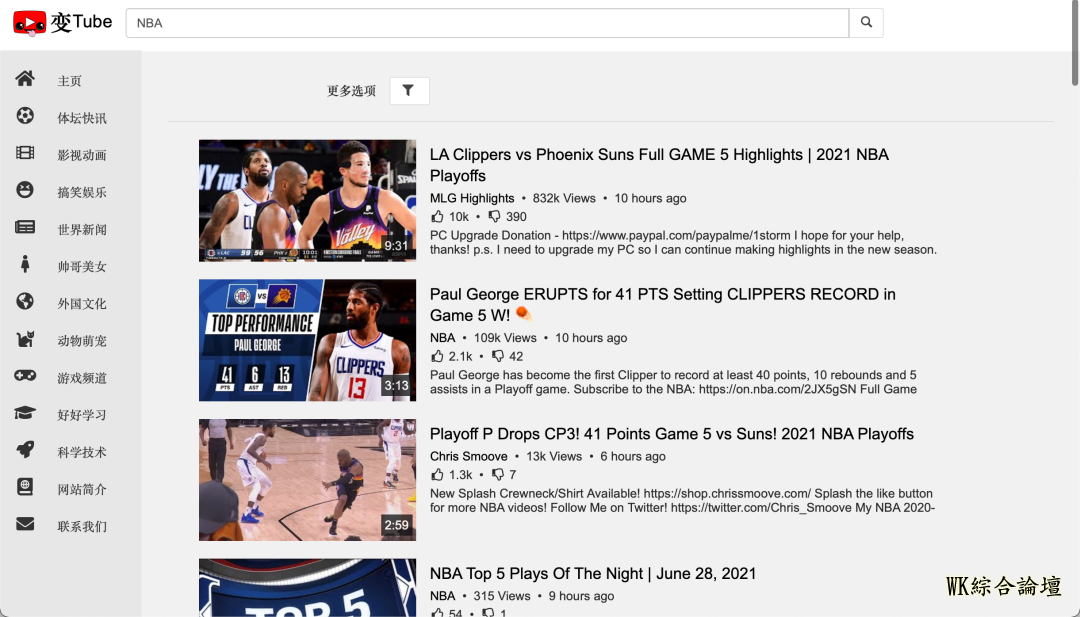The height and width of the screenshot is (617, 1080).
Task: Click the 315 Views text
Action: pyautogui.click(x=501, y=596)
